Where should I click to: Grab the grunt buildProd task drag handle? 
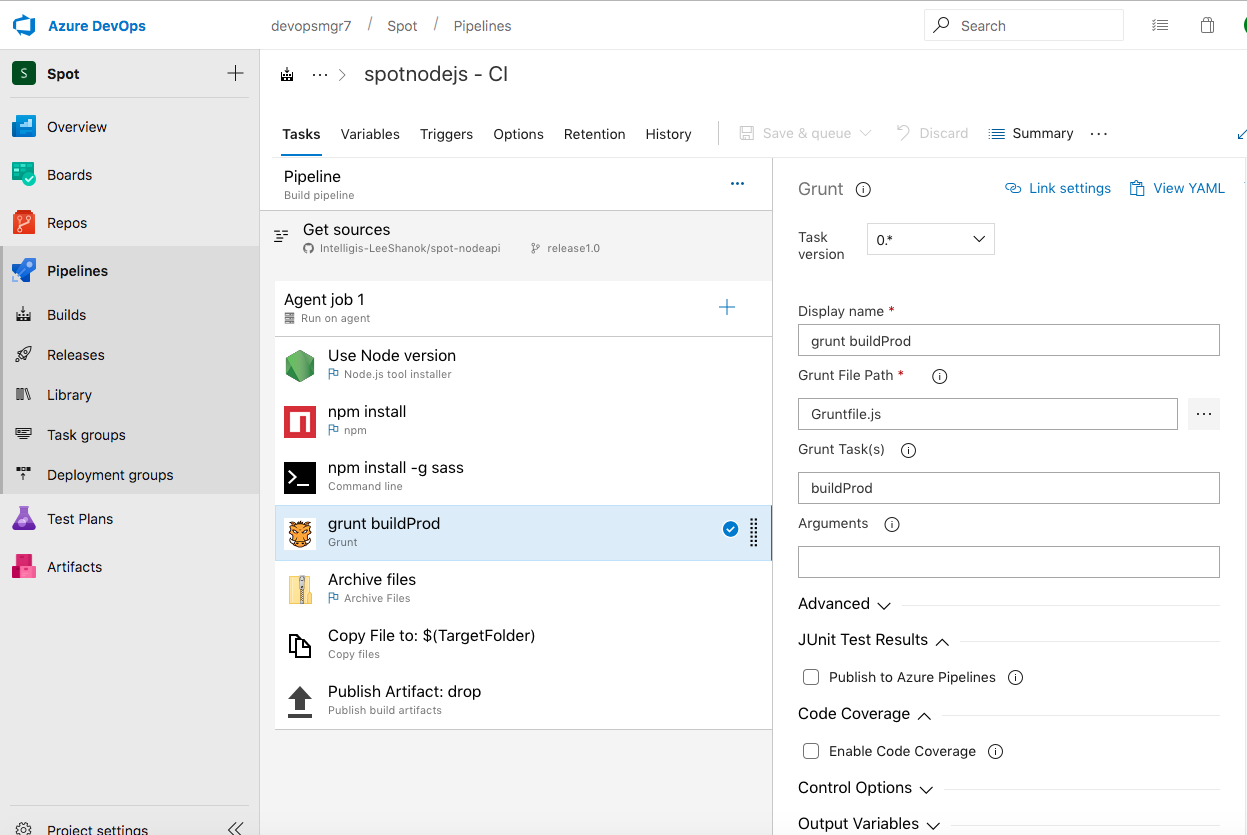754,533
